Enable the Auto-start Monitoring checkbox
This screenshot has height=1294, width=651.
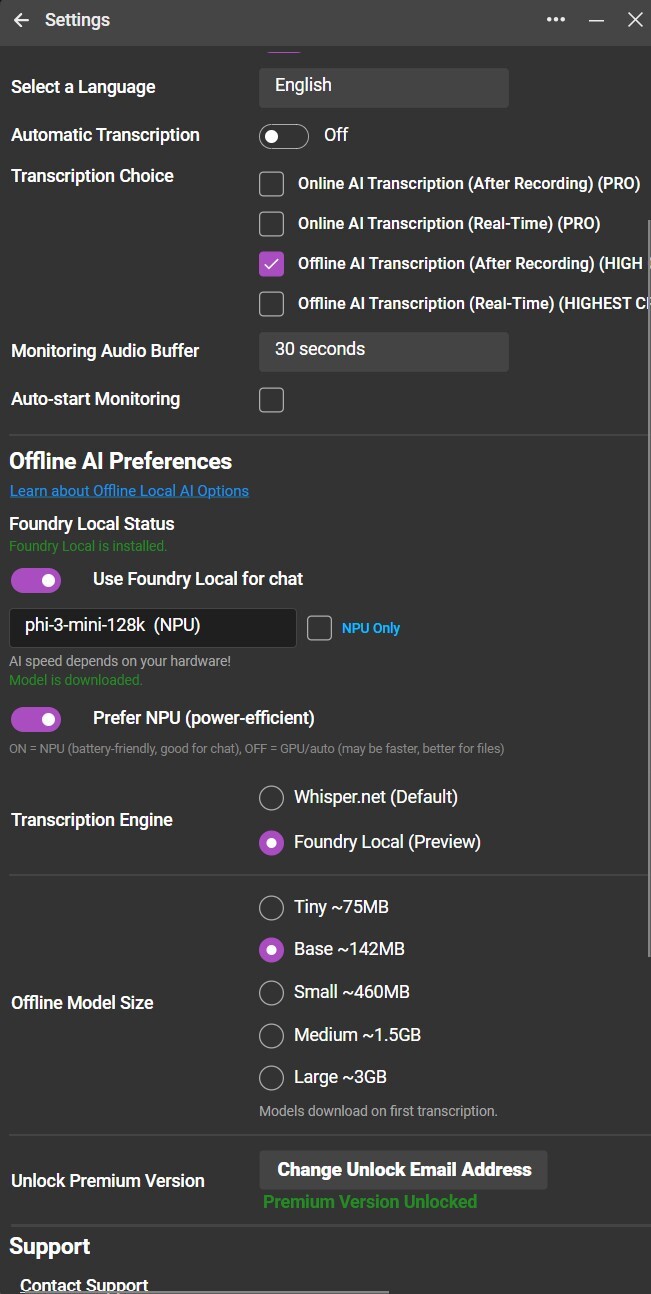point(271,400)
